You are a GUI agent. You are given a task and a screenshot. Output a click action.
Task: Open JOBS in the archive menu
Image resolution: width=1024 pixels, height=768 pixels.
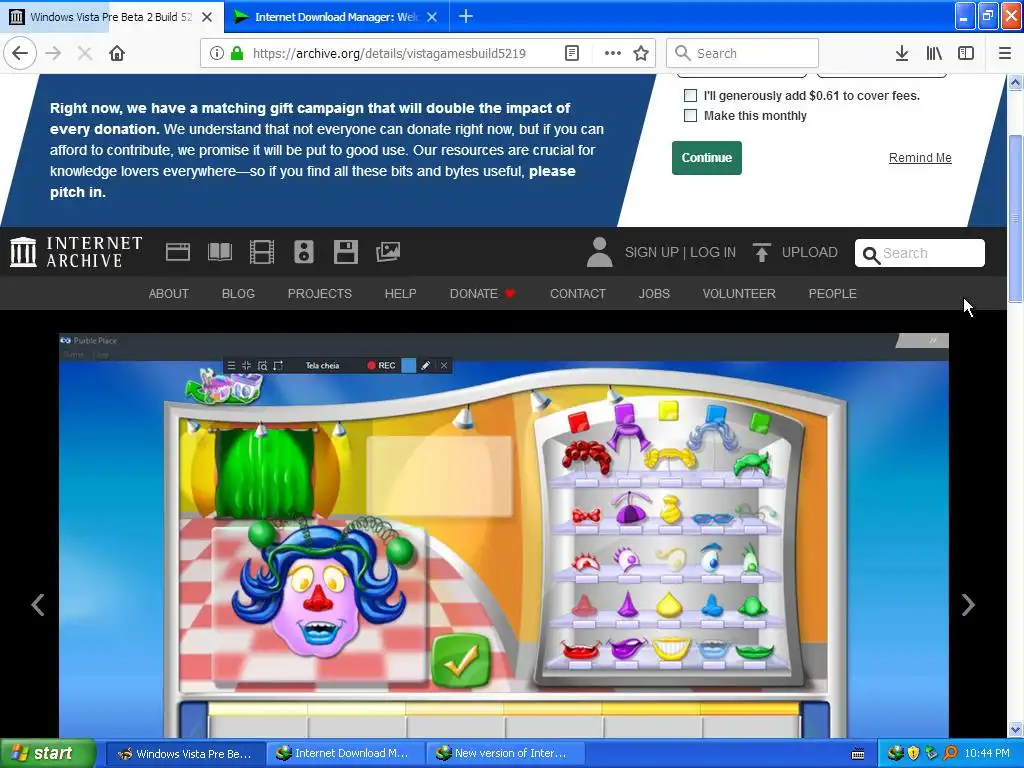pos(654,294)
